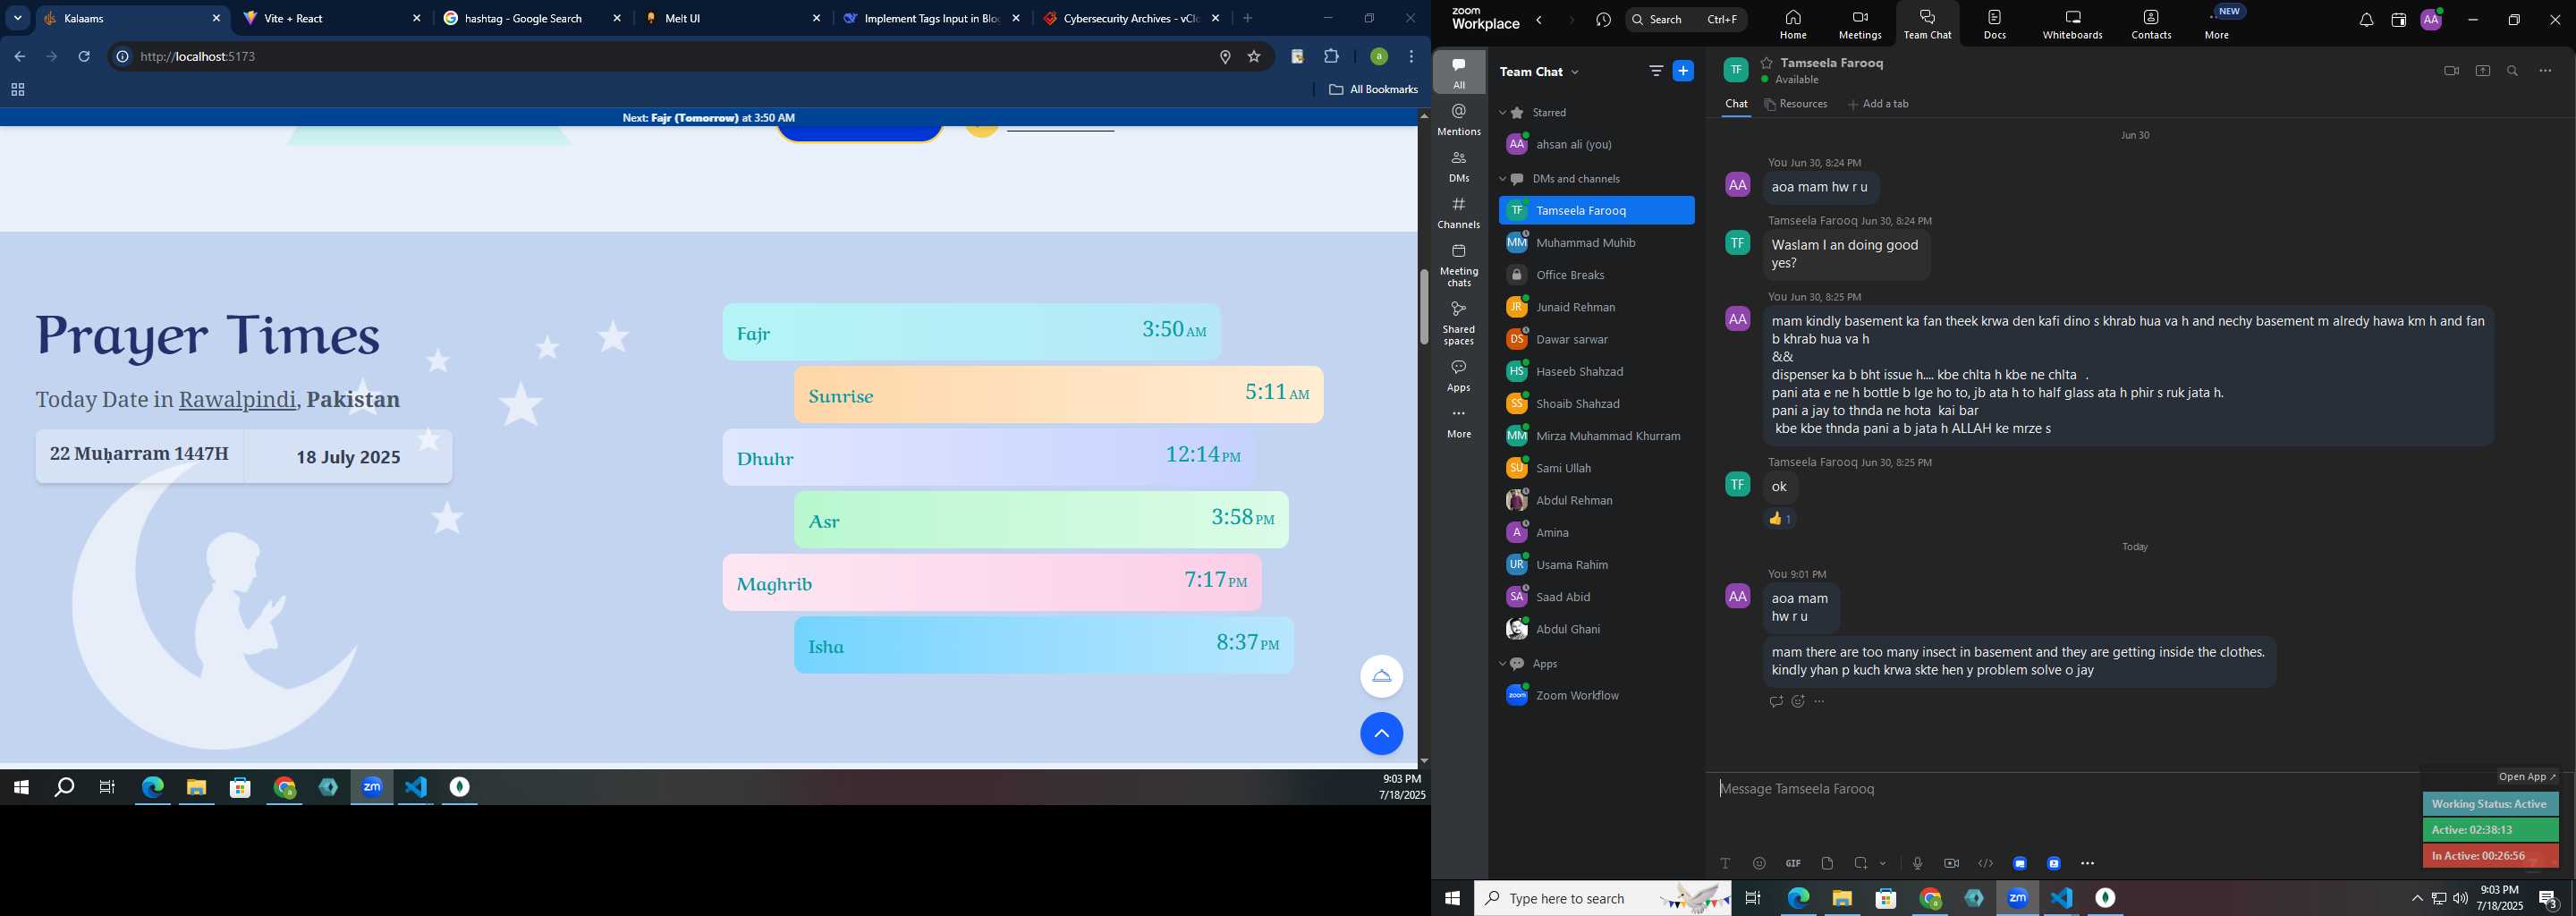Show hidden system tray icons

(x=2417, y=898)
